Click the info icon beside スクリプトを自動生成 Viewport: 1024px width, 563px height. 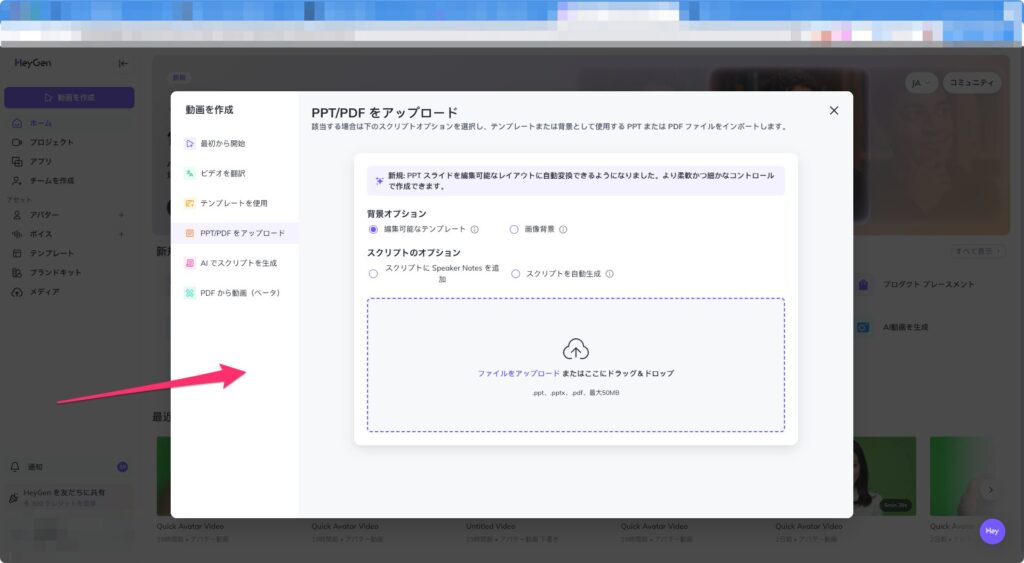(609, 274)
